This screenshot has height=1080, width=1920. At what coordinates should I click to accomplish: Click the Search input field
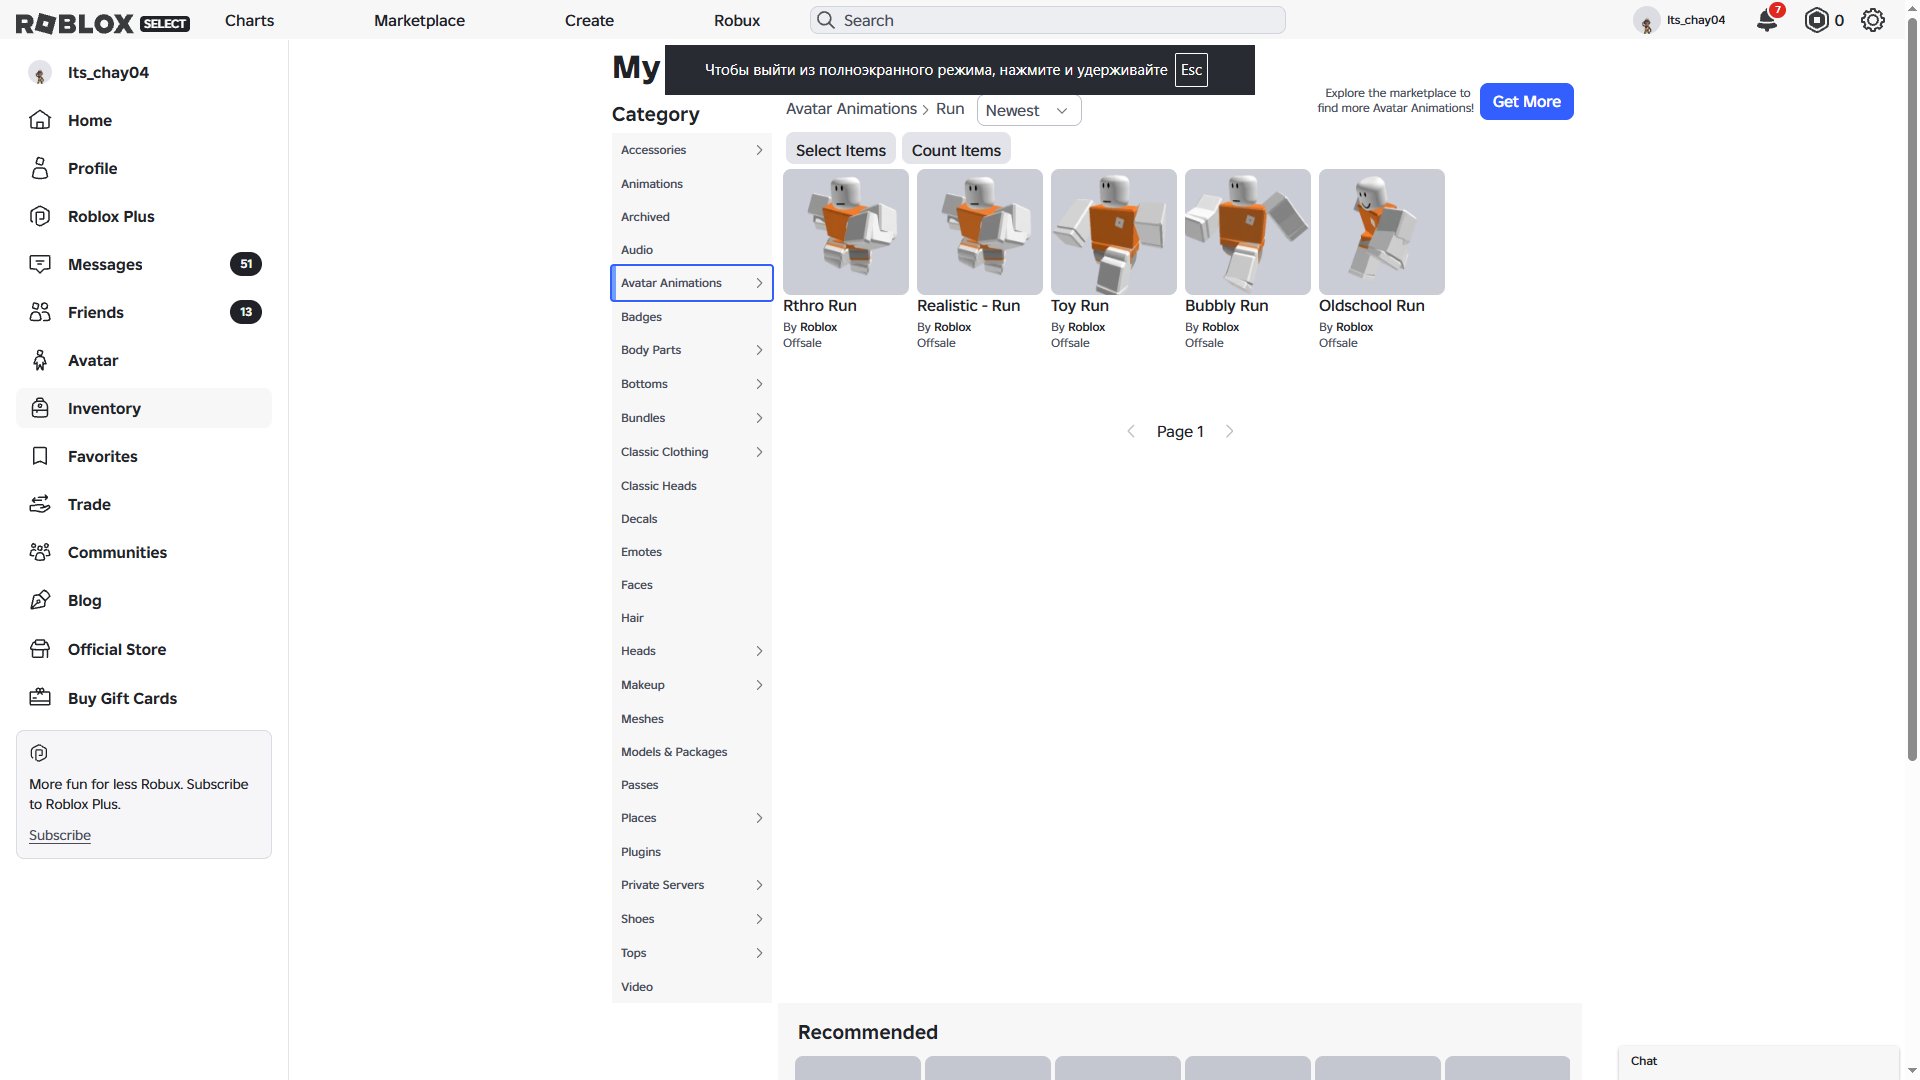click(x=1048, y=20)
